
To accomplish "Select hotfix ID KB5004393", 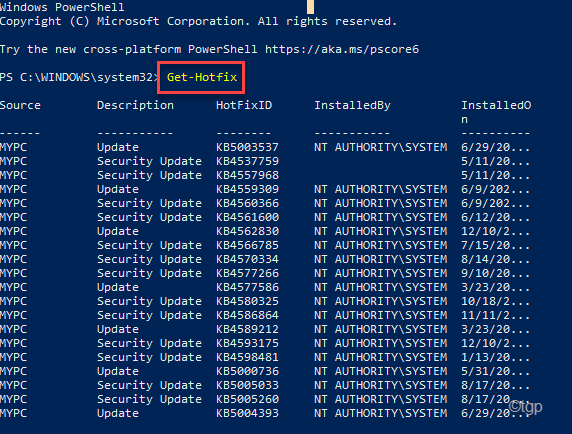I will click(x=247, y=413).
